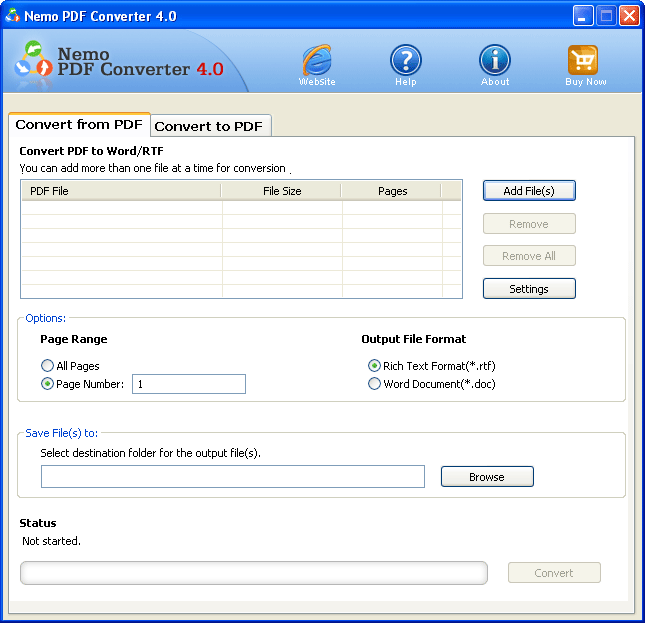Screen dimensions: 645x623
Task: Choose Word Document (*.doc) output
Action: pyautogui.click(x=374, y=384)
